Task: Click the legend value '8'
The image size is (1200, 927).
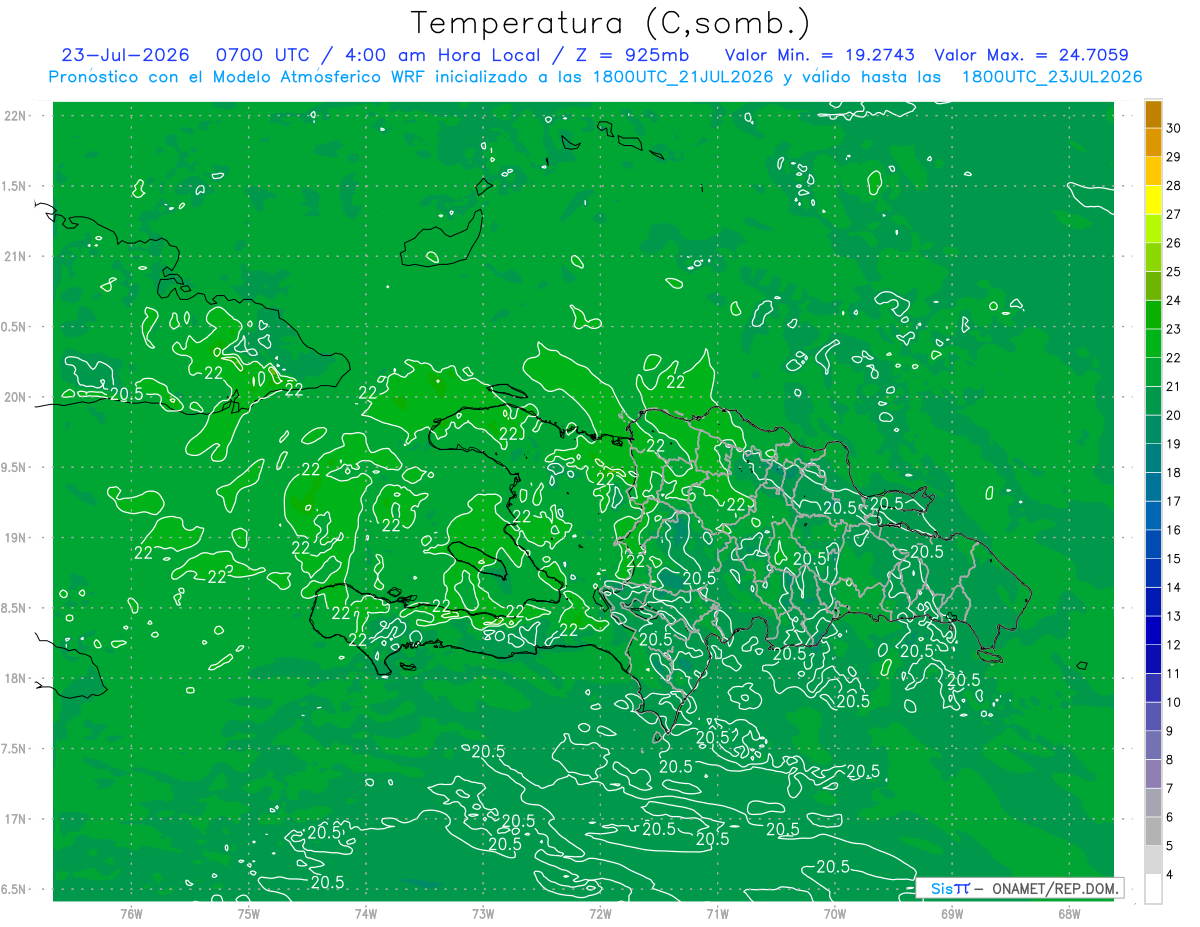Action: coord(1170,760)
